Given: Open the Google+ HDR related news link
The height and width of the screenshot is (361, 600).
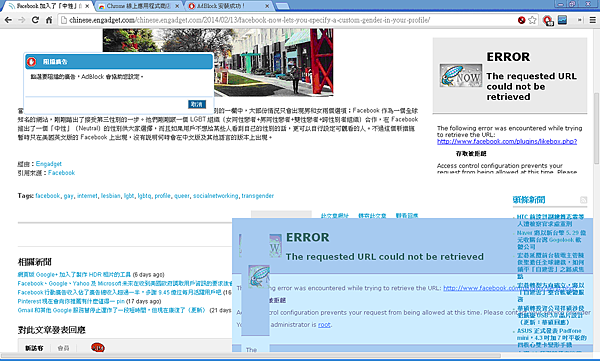Looking at the screenshot, I should pyautogui.click(x=74, y=274).
